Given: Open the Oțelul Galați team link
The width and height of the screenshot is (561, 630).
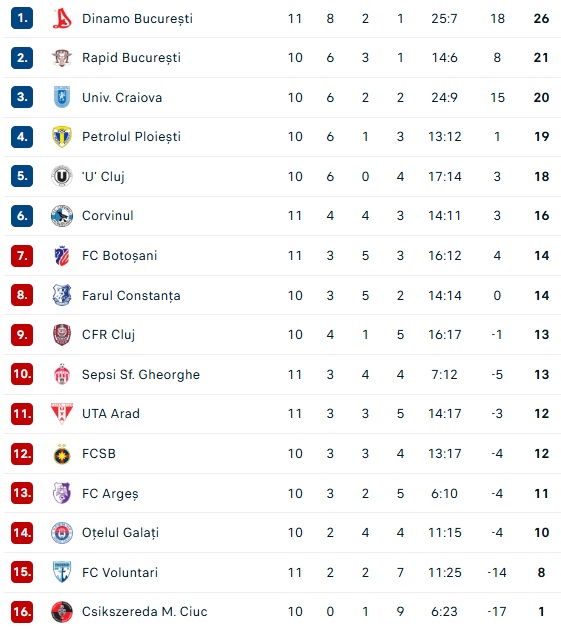Looking at the screenshot, I should [x=120, y=533].
